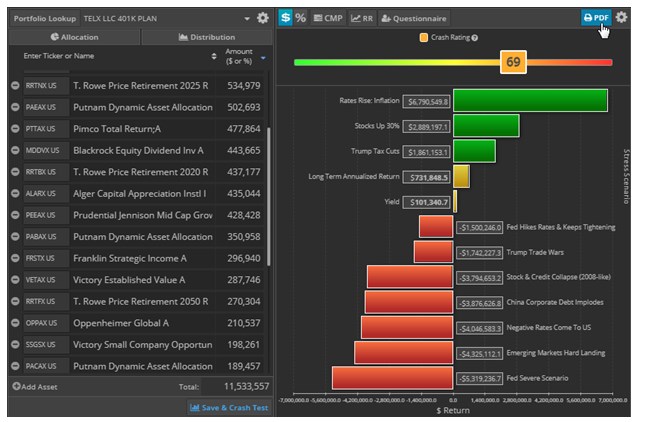648x422 pixels.
Task: Export report with the PDF button
Action: click(x=596, y=17)
